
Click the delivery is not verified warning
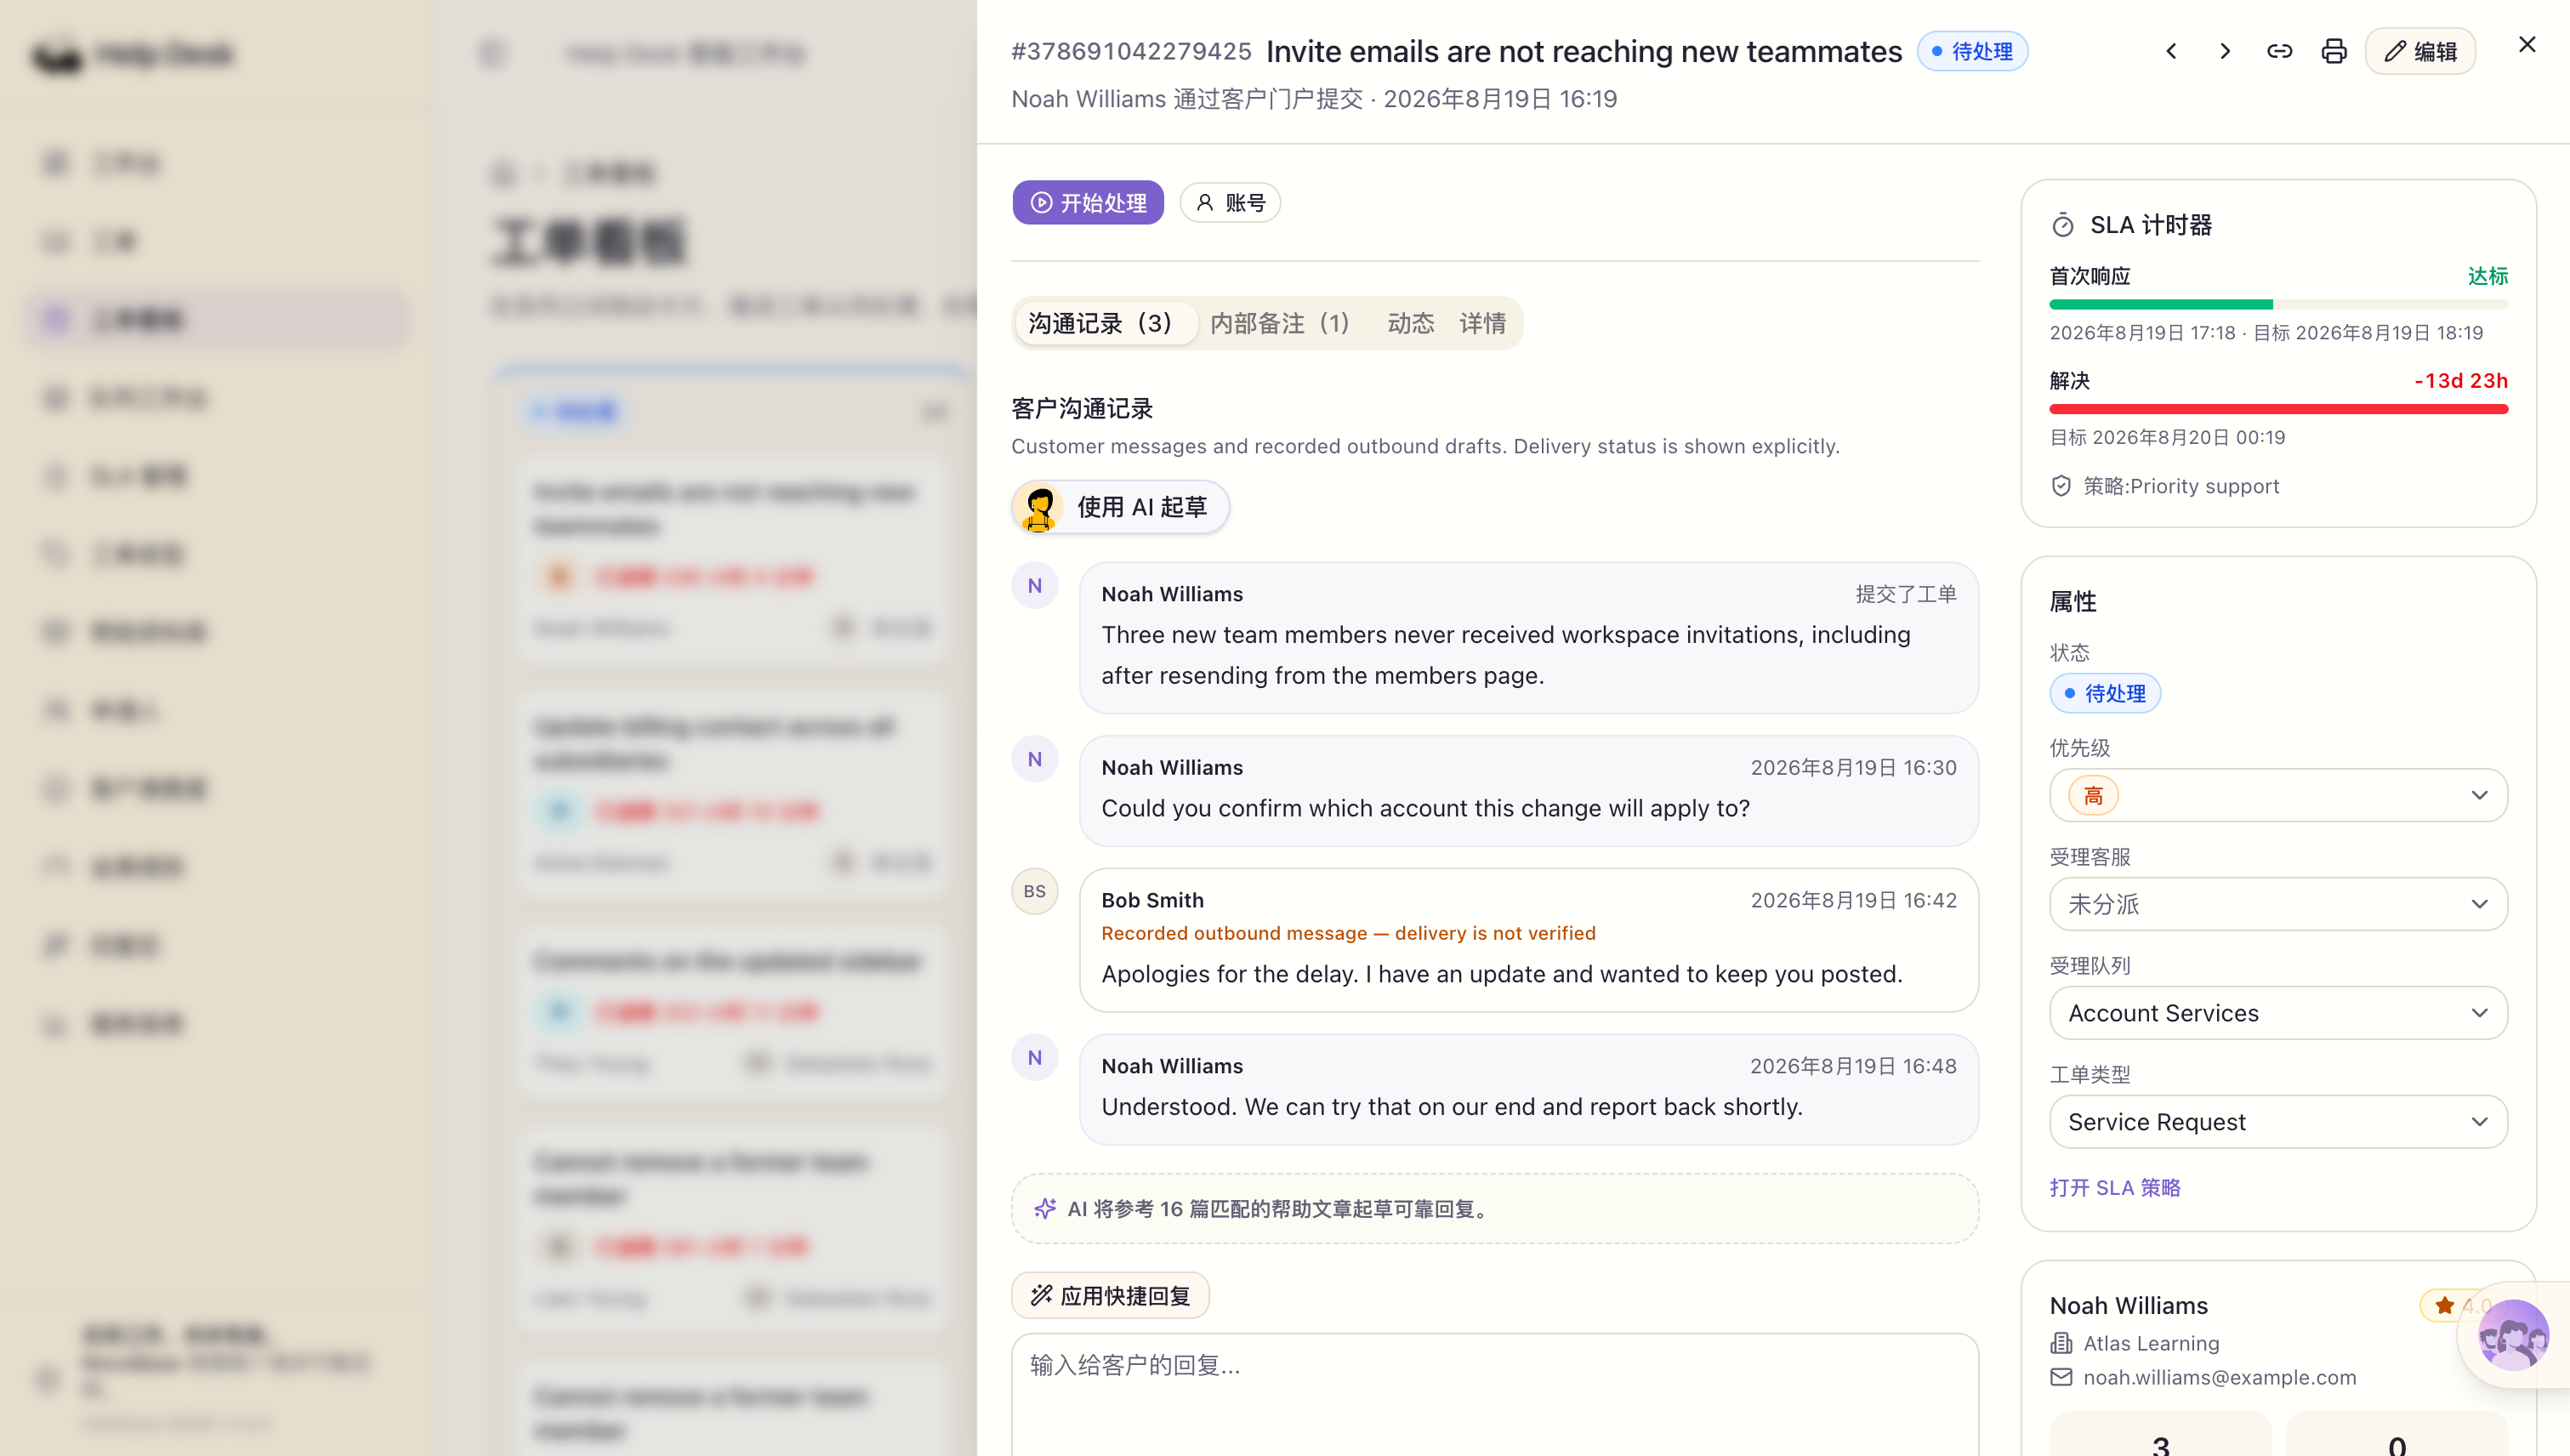click(1348, 934)
